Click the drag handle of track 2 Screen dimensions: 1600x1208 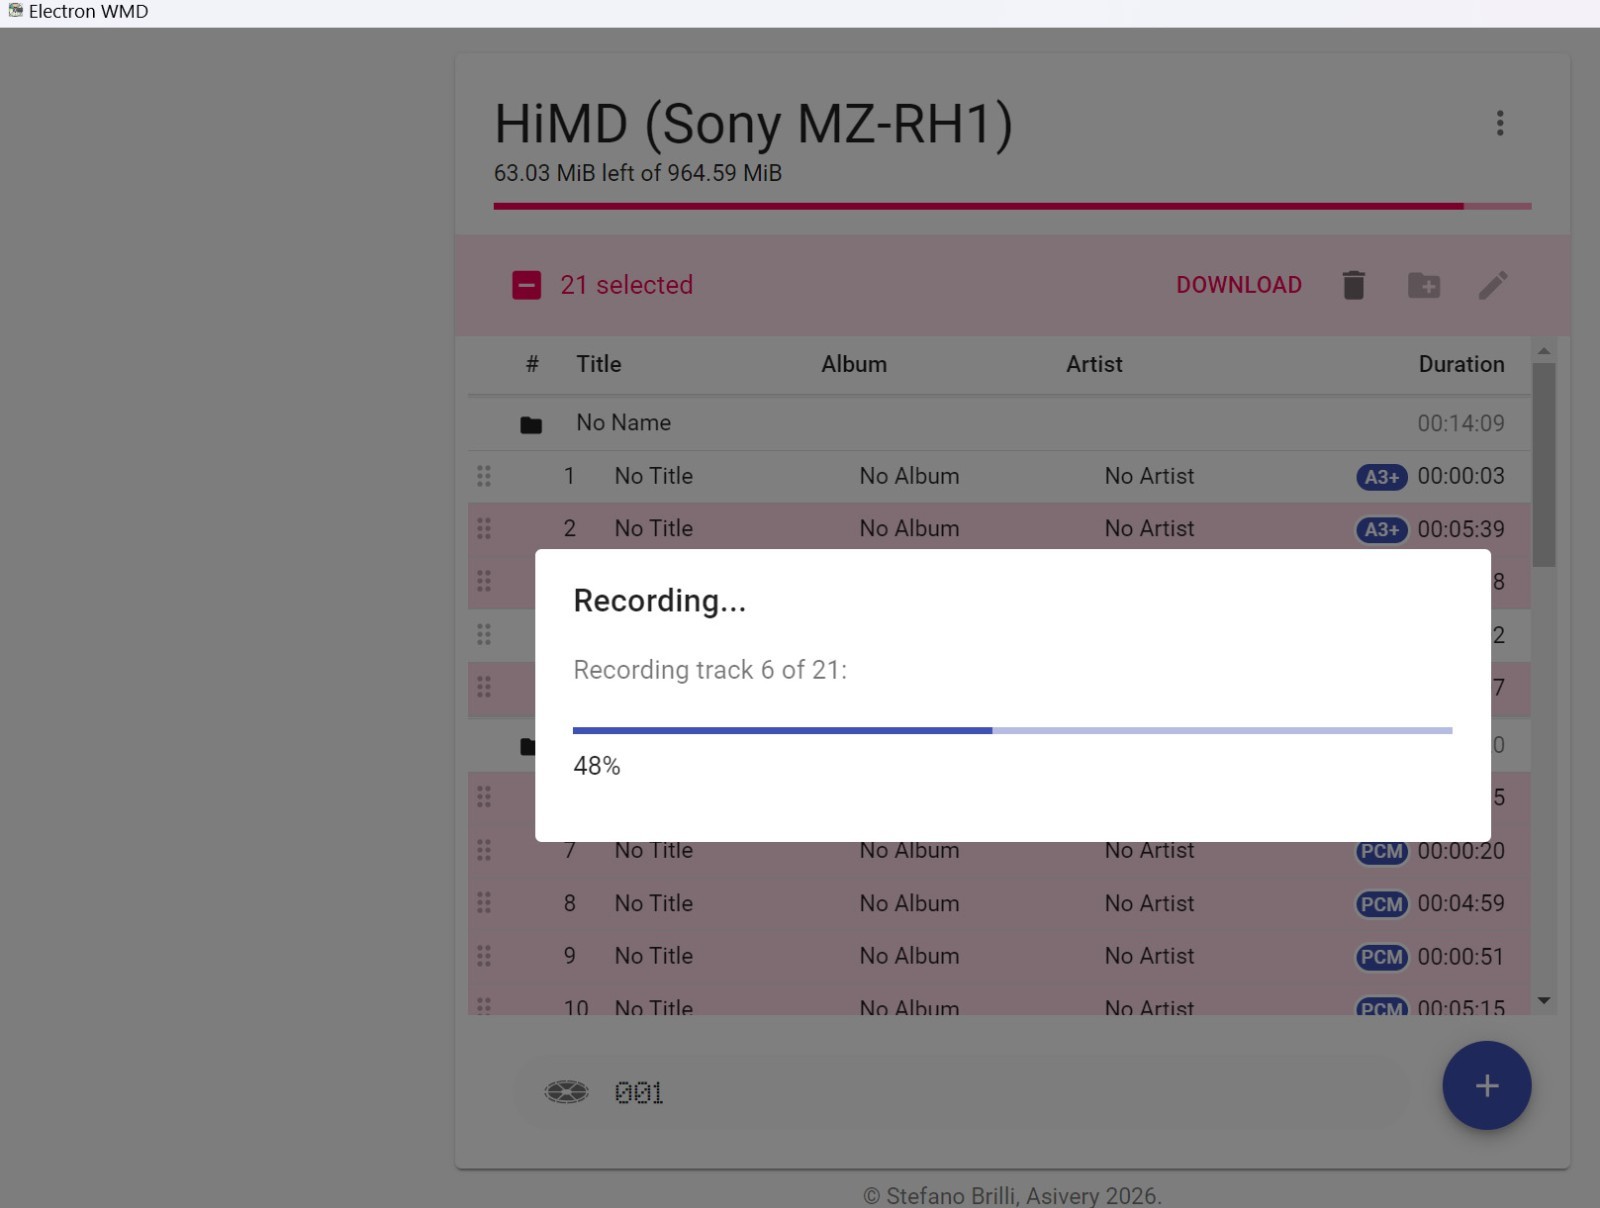(x=484, y=528)
